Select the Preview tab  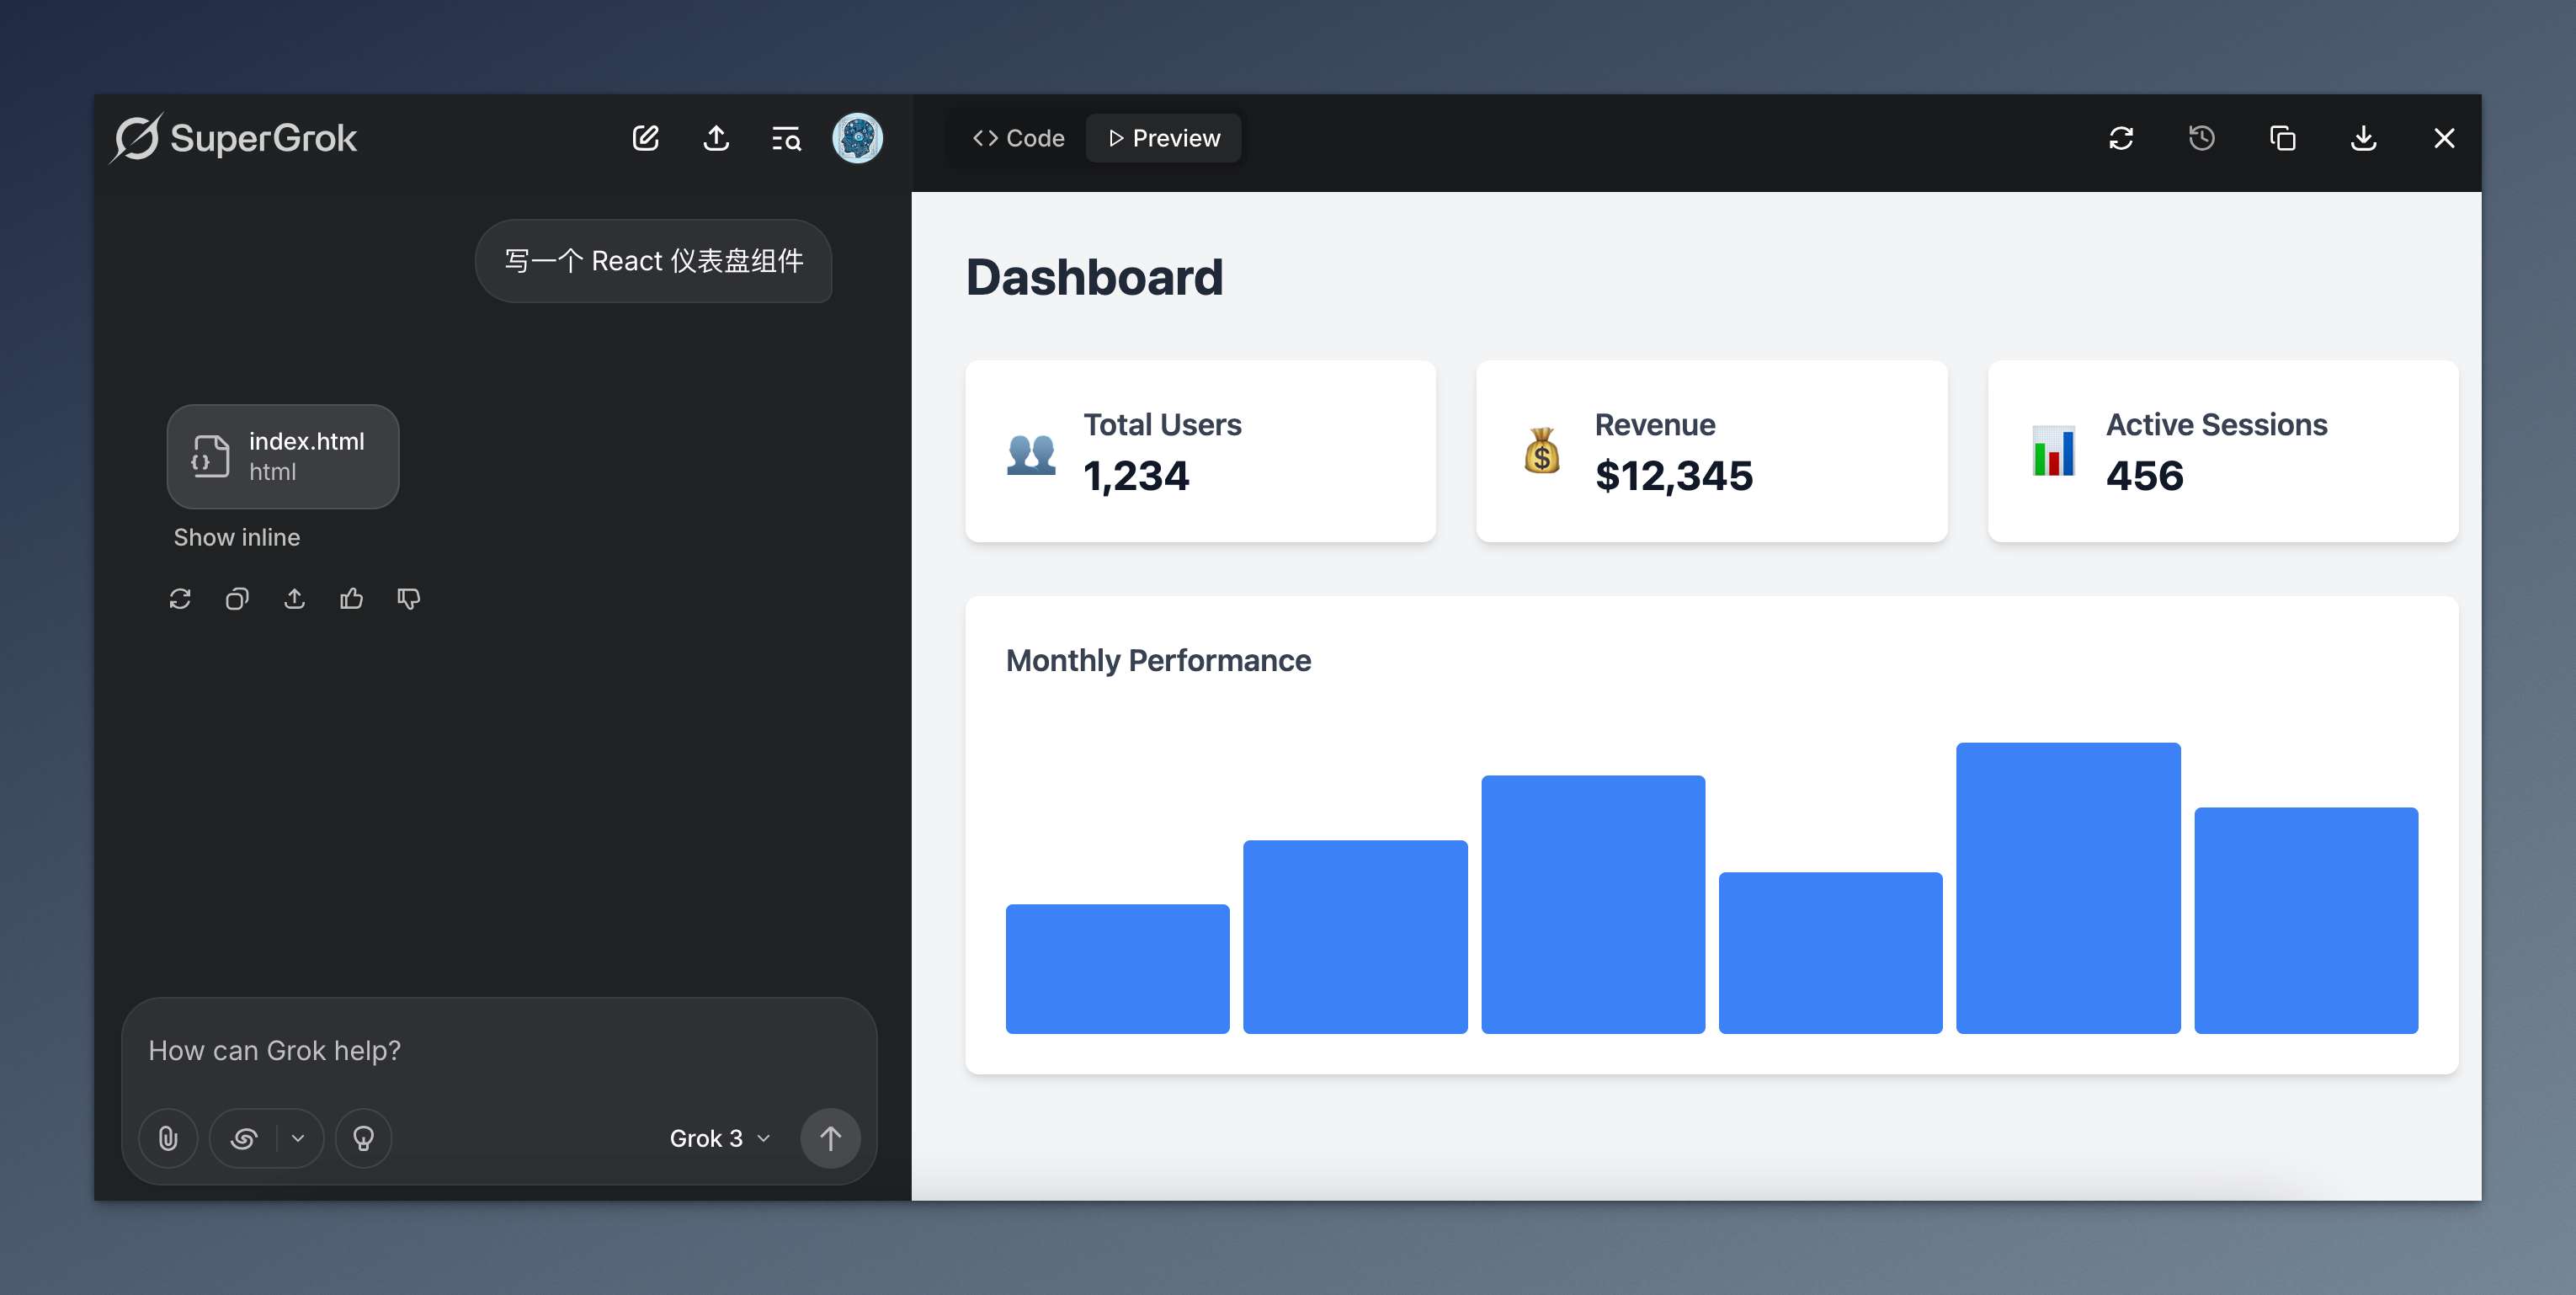tap(1164, 138)
